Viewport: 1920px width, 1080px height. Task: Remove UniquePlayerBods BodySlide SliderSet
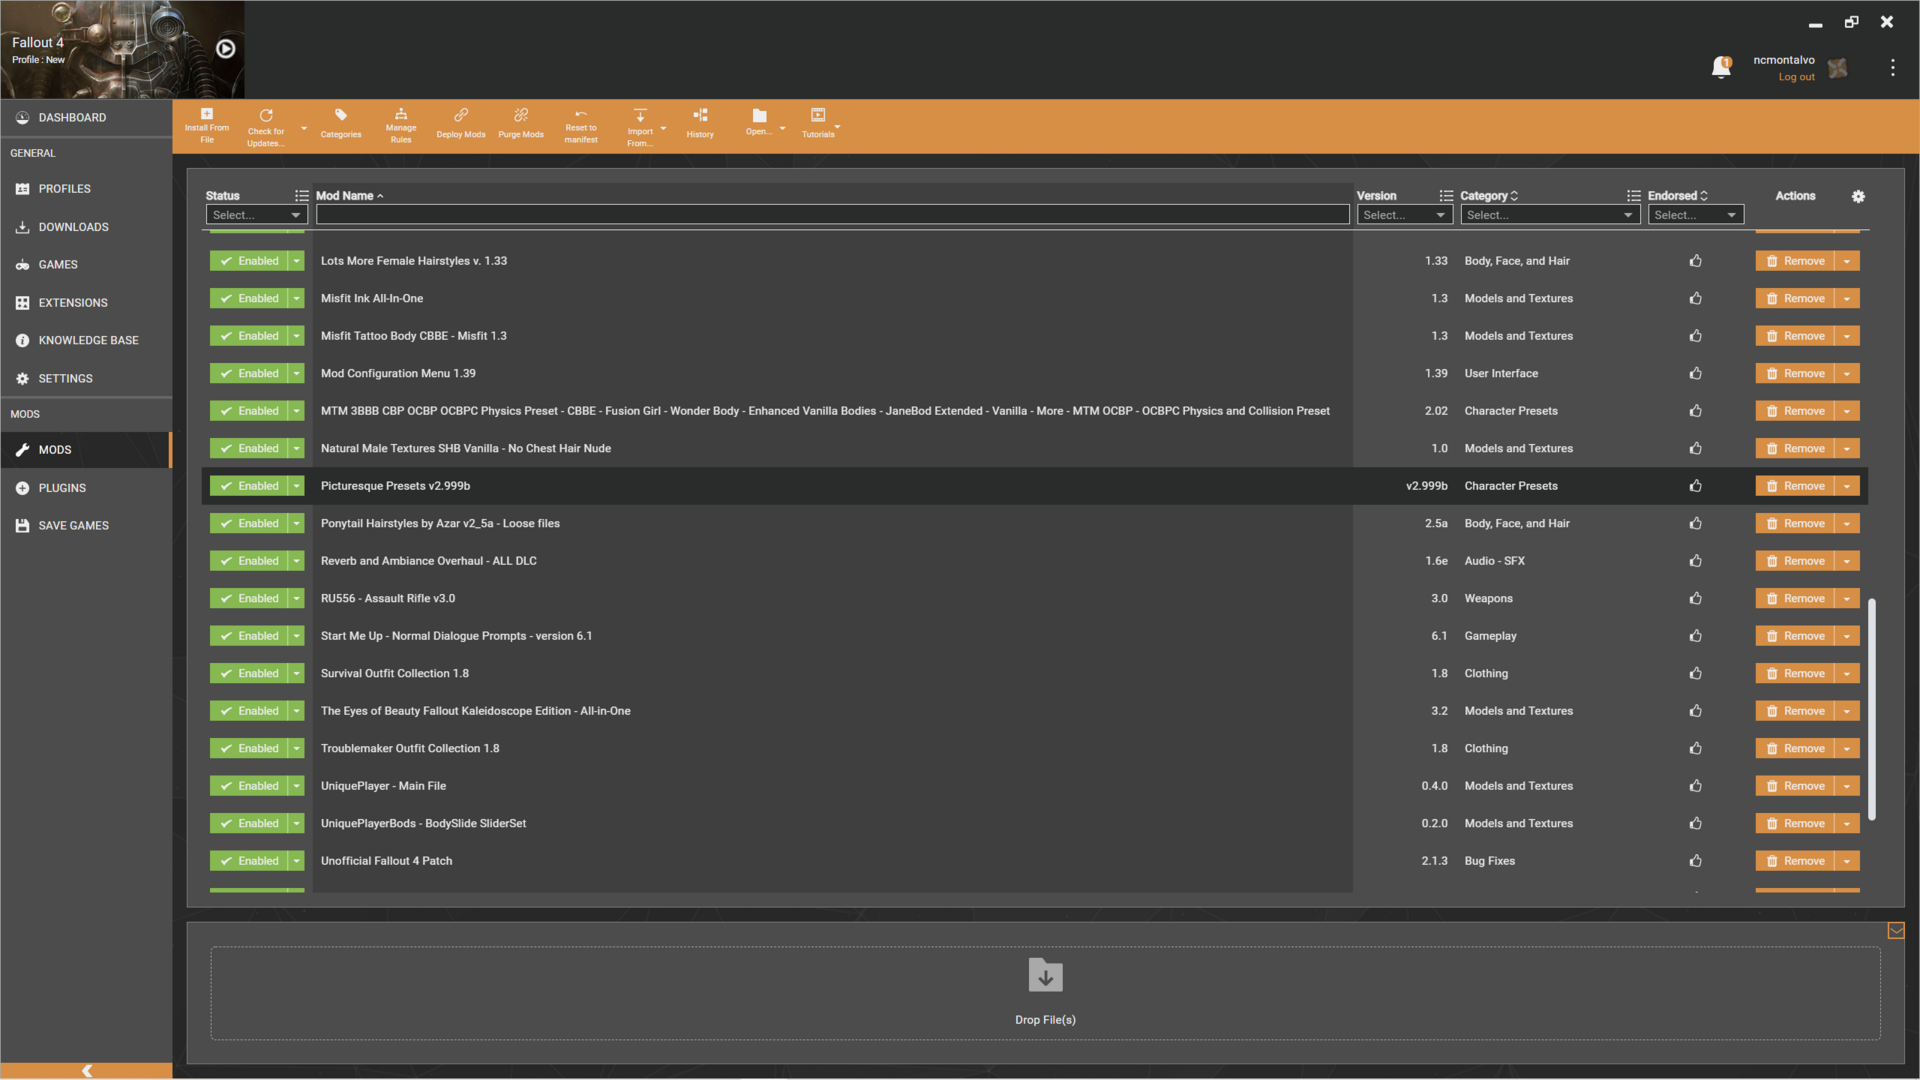pyautogui.click(x=1795, y=823)
